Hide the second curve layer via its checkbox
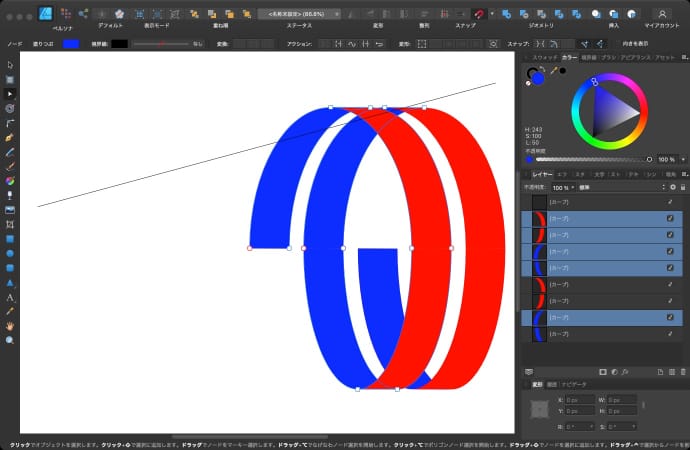Image resolution: width=690 pixels, height=450 pixels. click(671, 217)
